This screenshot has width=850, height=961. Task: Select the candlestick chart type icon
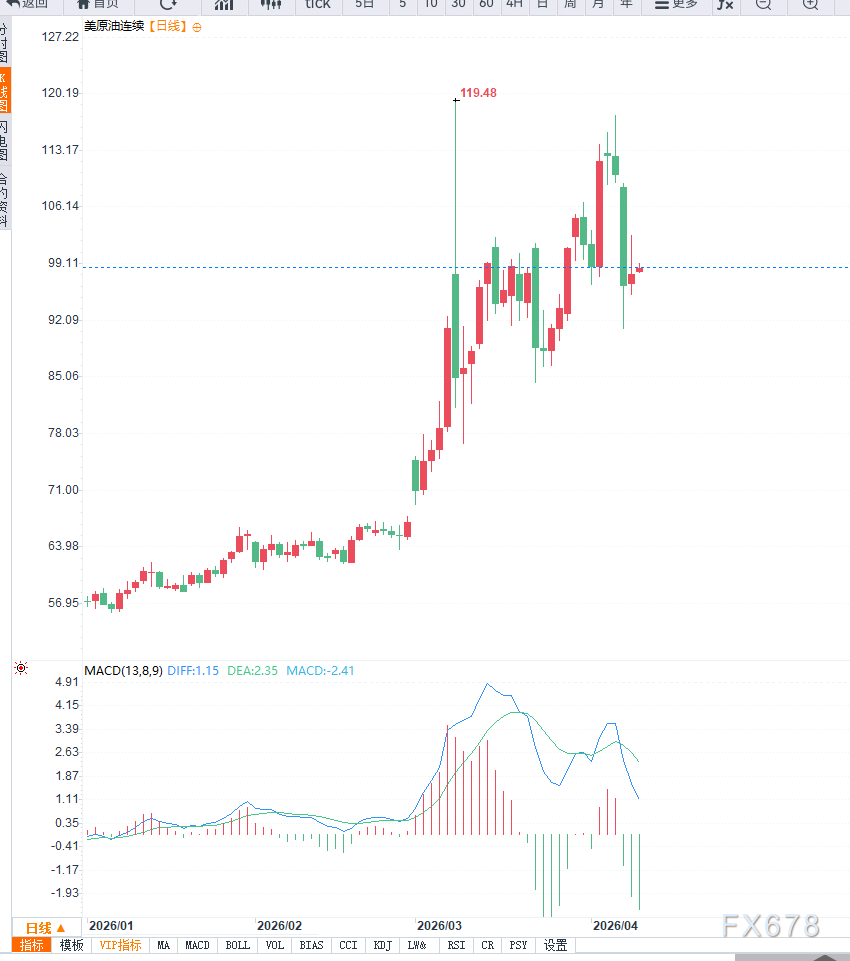[x=270, y=4]
